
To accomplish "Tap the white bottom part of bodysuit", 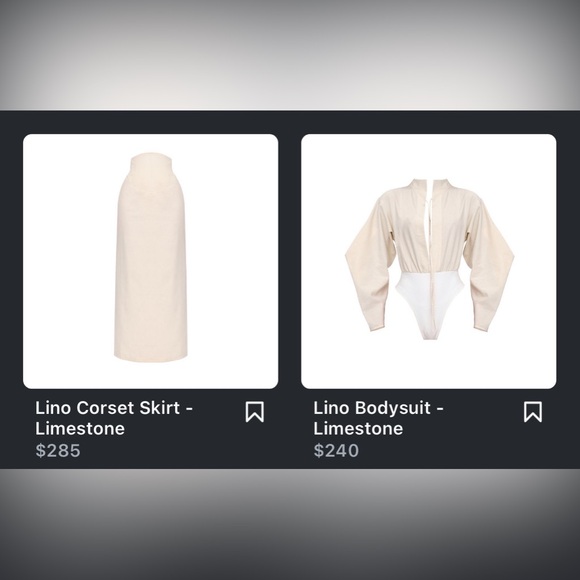I will point(429,305).
